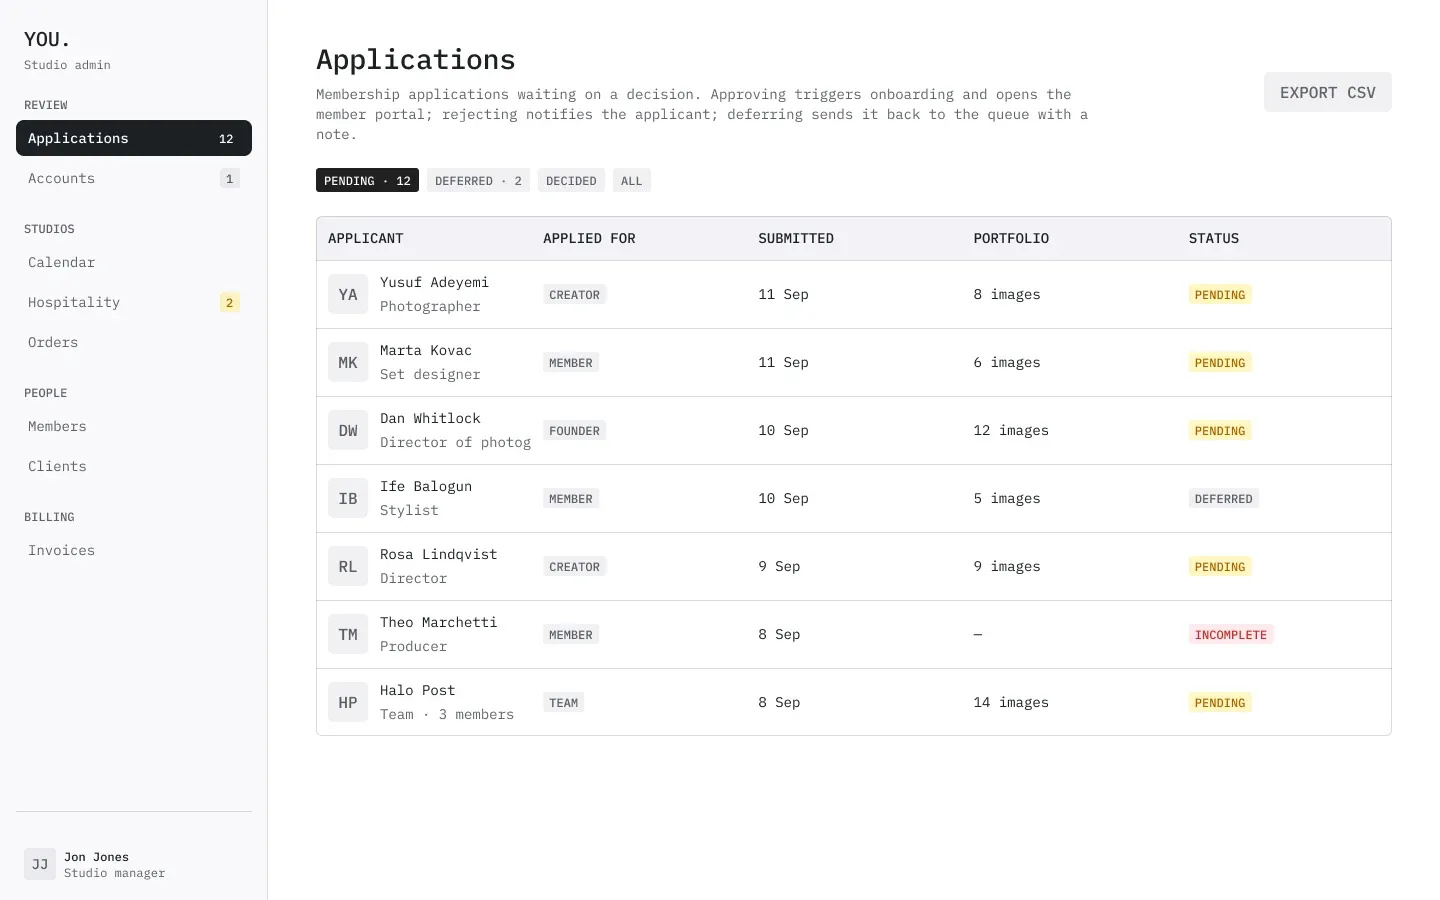
Task: Open Marta Kovac's application name
Action: point(426,351)
